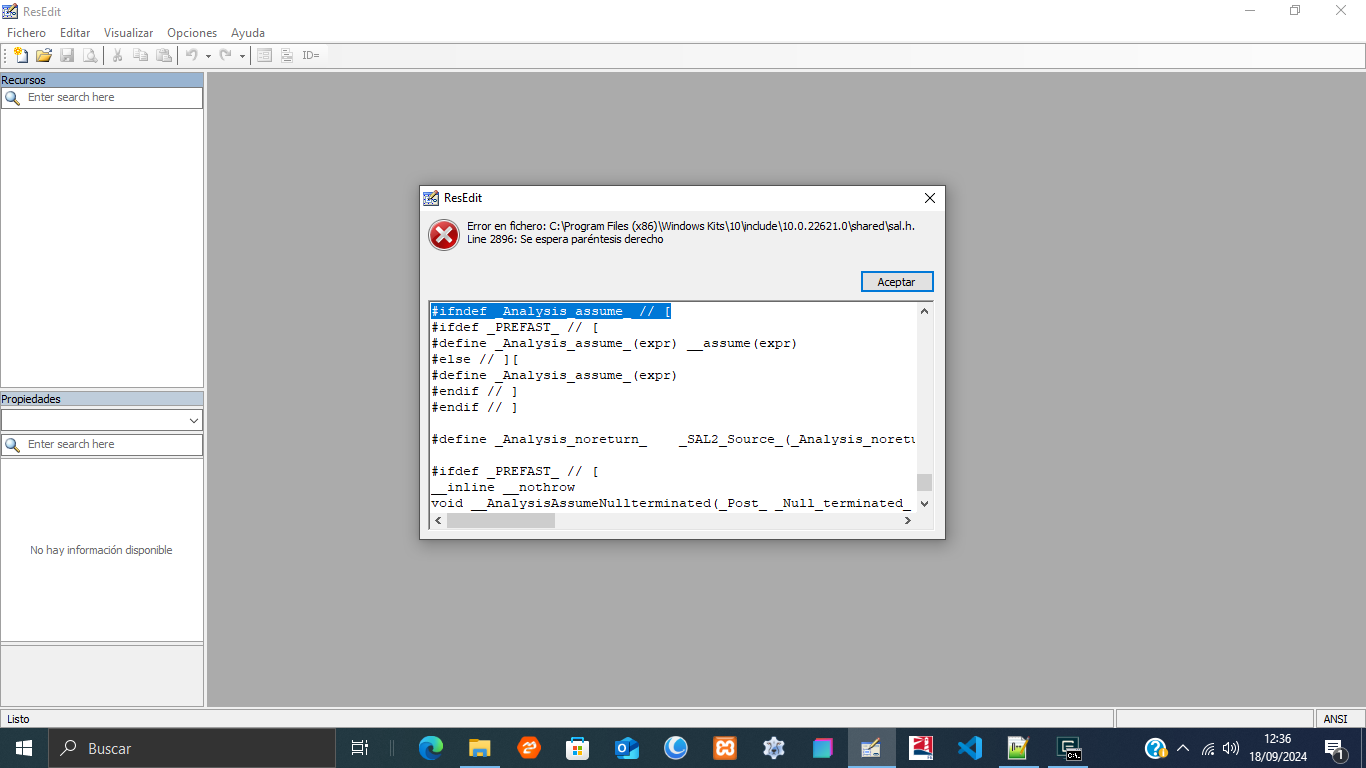Open the Ayuda menu

pyautogui.click(x=248, y=33)
